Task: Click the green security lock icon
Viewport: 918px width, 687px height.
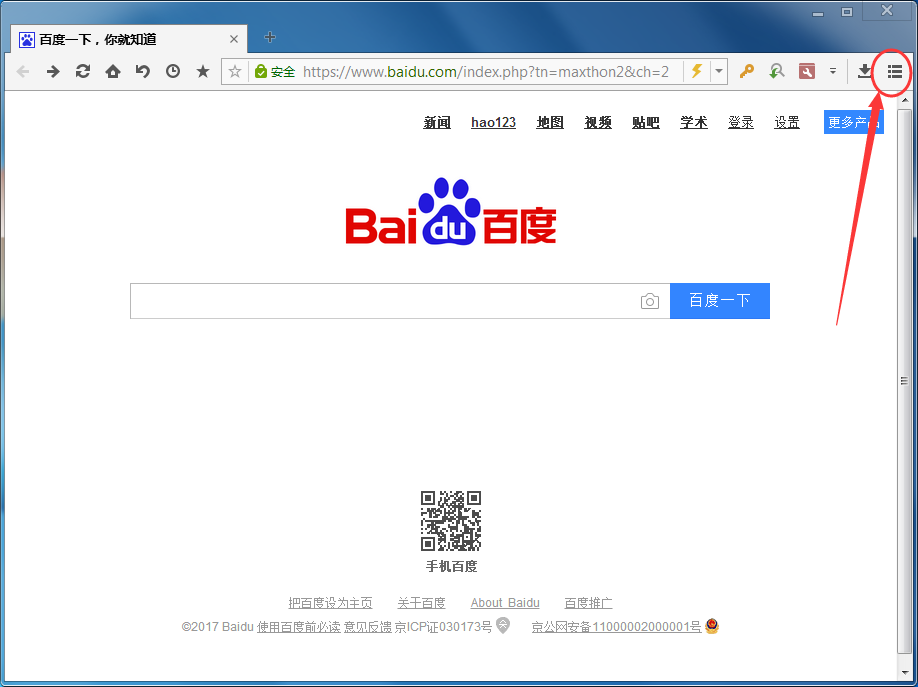Action: click(x=261, y=71)
